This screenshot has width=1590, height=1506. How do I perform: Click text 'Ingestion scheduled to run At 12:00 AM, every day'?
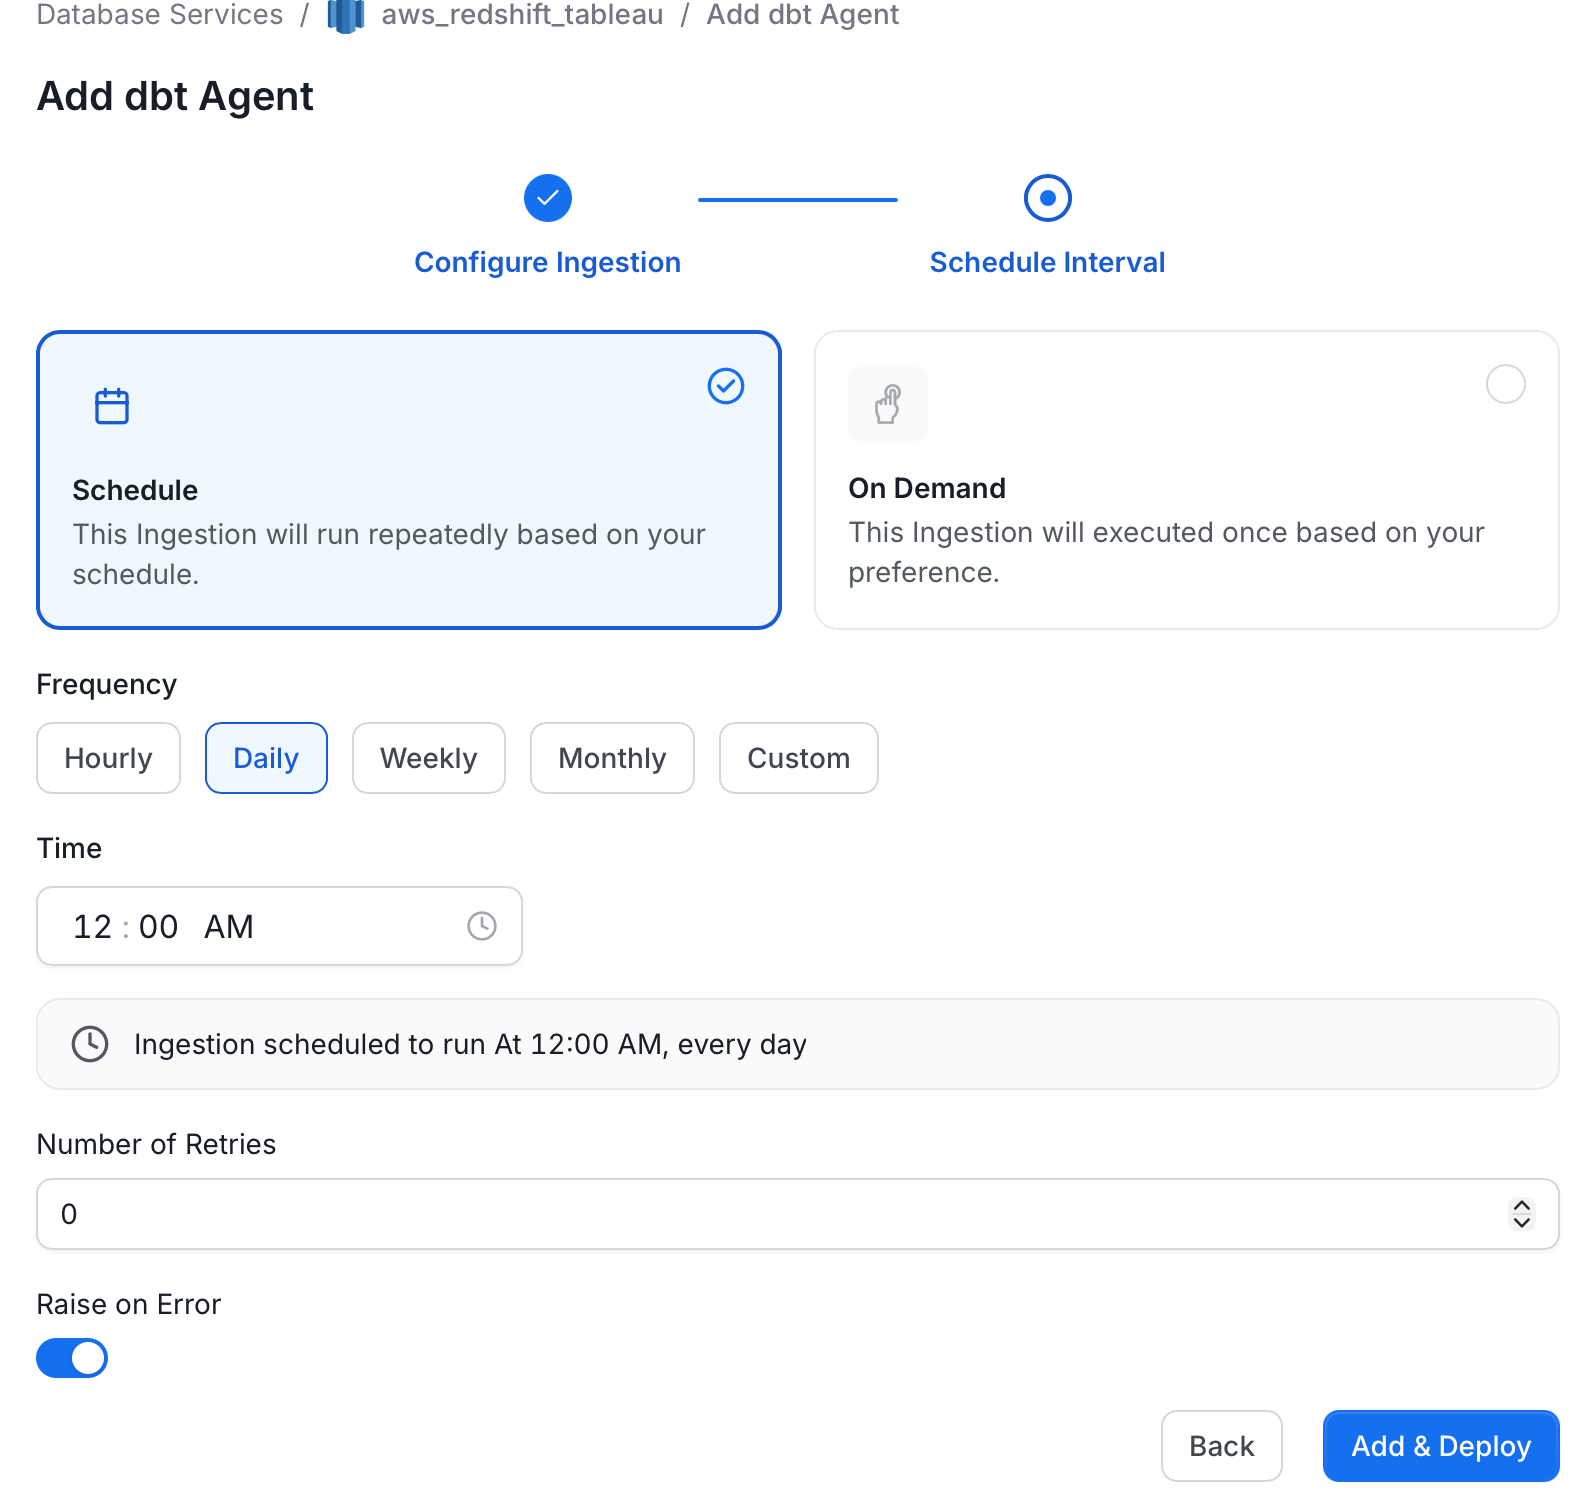pyautogui.click(x=470, y=1044)
